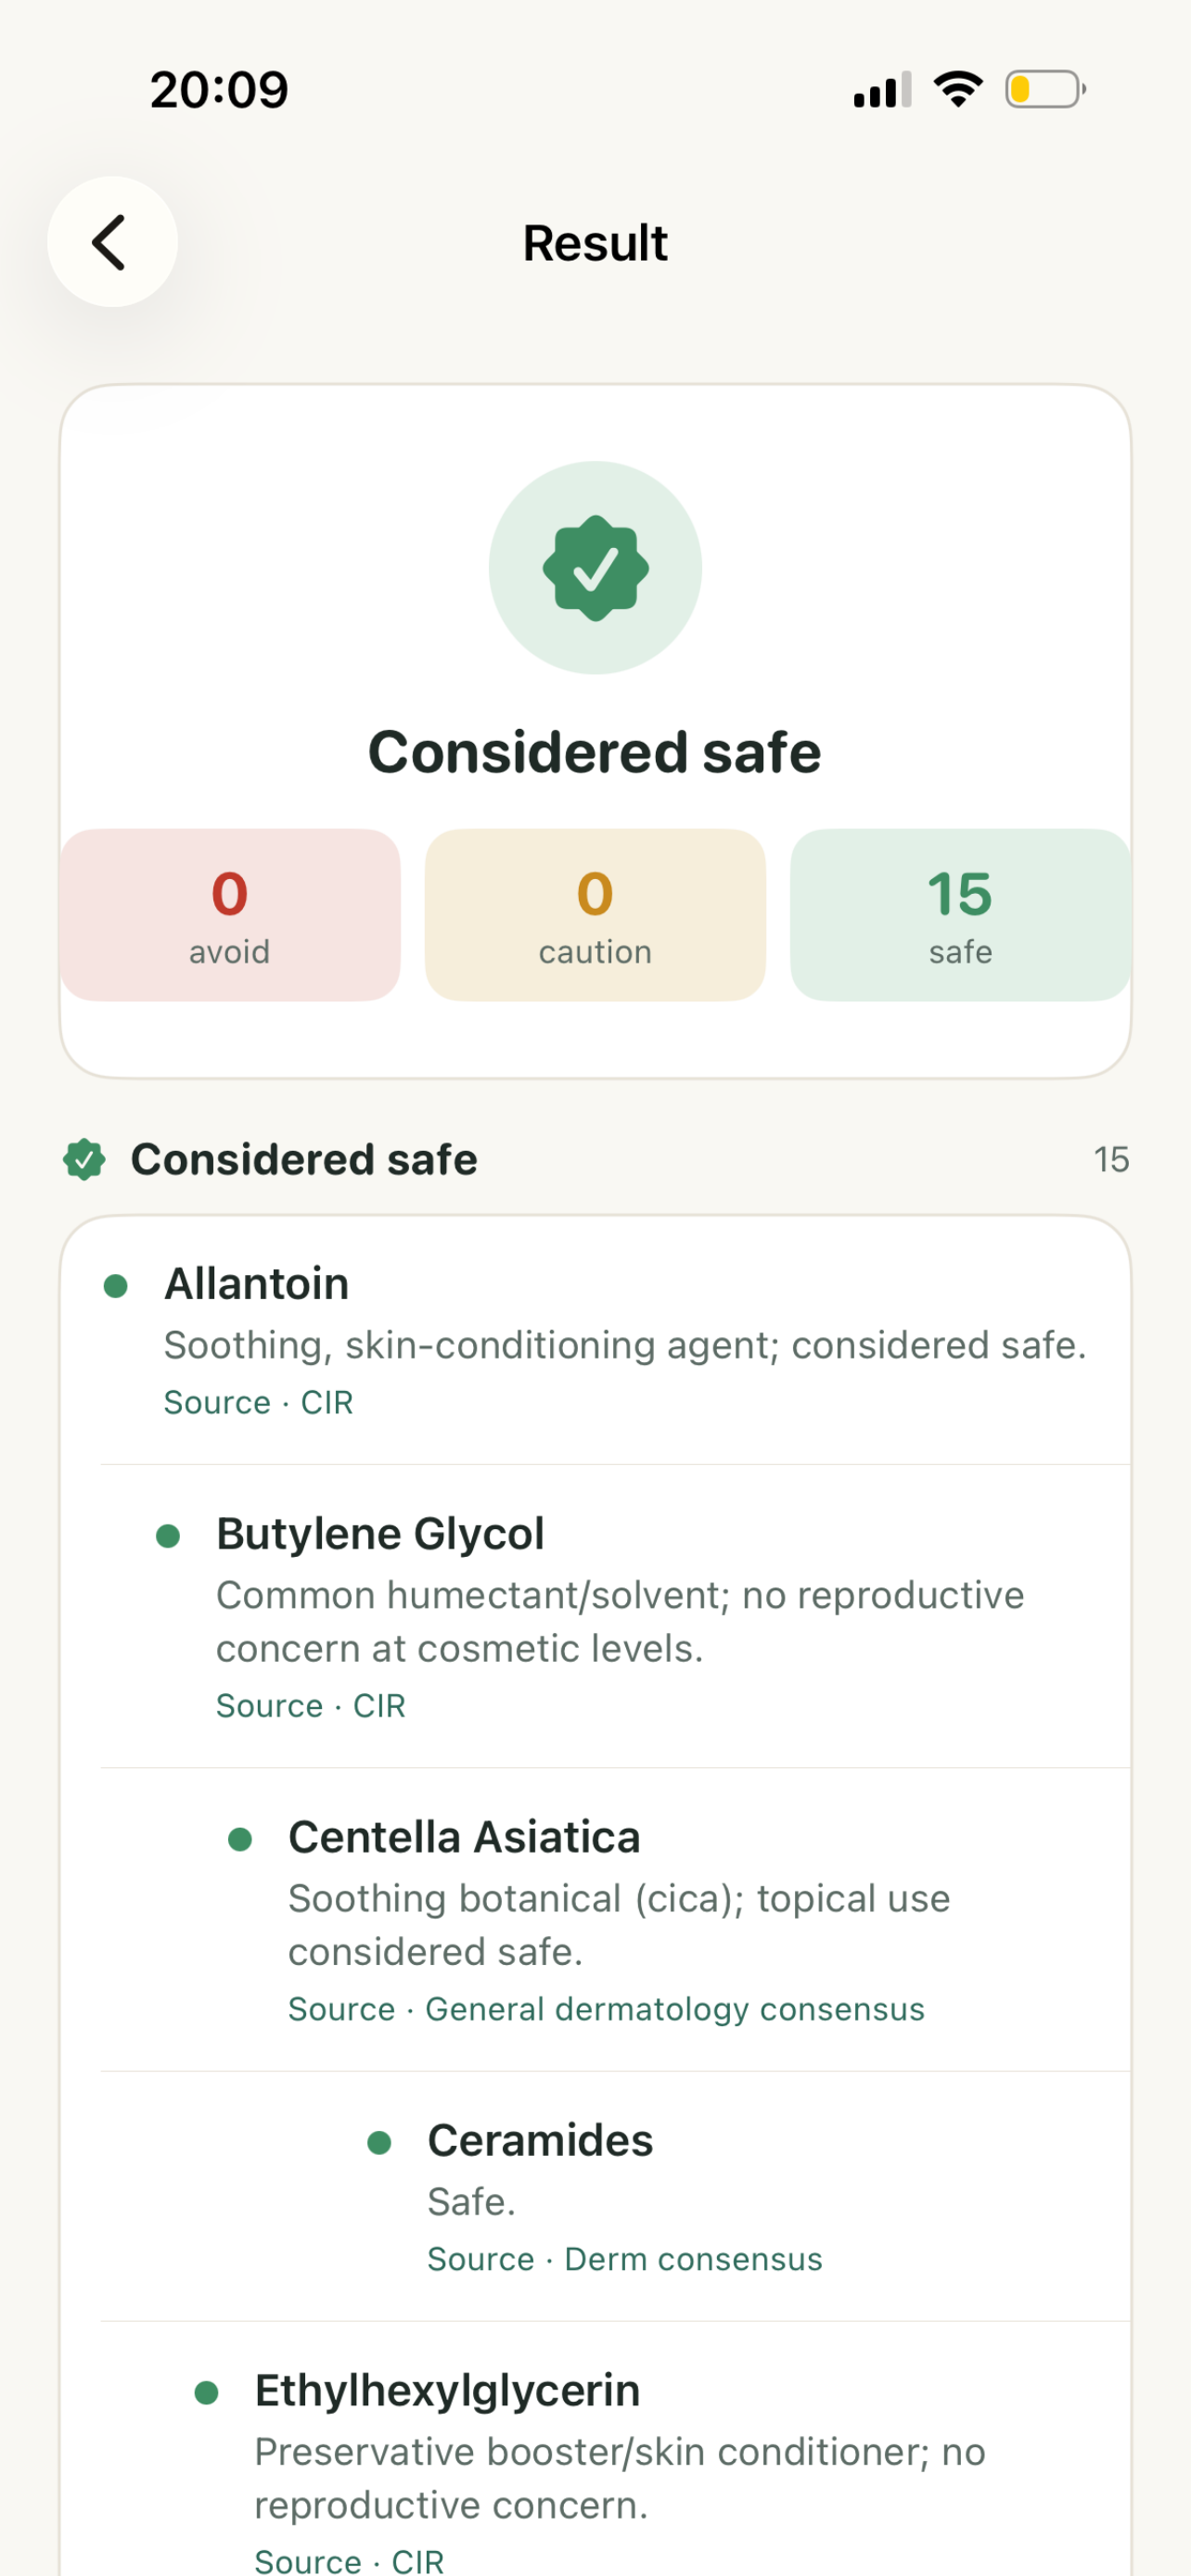The width and height of the screenshot is (1191, 2576).
Task: Click the green dot next to Ethylhexylglycerin
Action: tap(207, 2393)
